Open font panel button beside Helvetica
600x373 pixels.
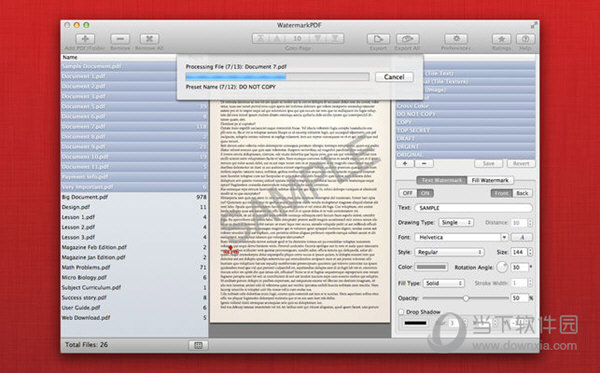pyautogui.click(x=522, y=237)
